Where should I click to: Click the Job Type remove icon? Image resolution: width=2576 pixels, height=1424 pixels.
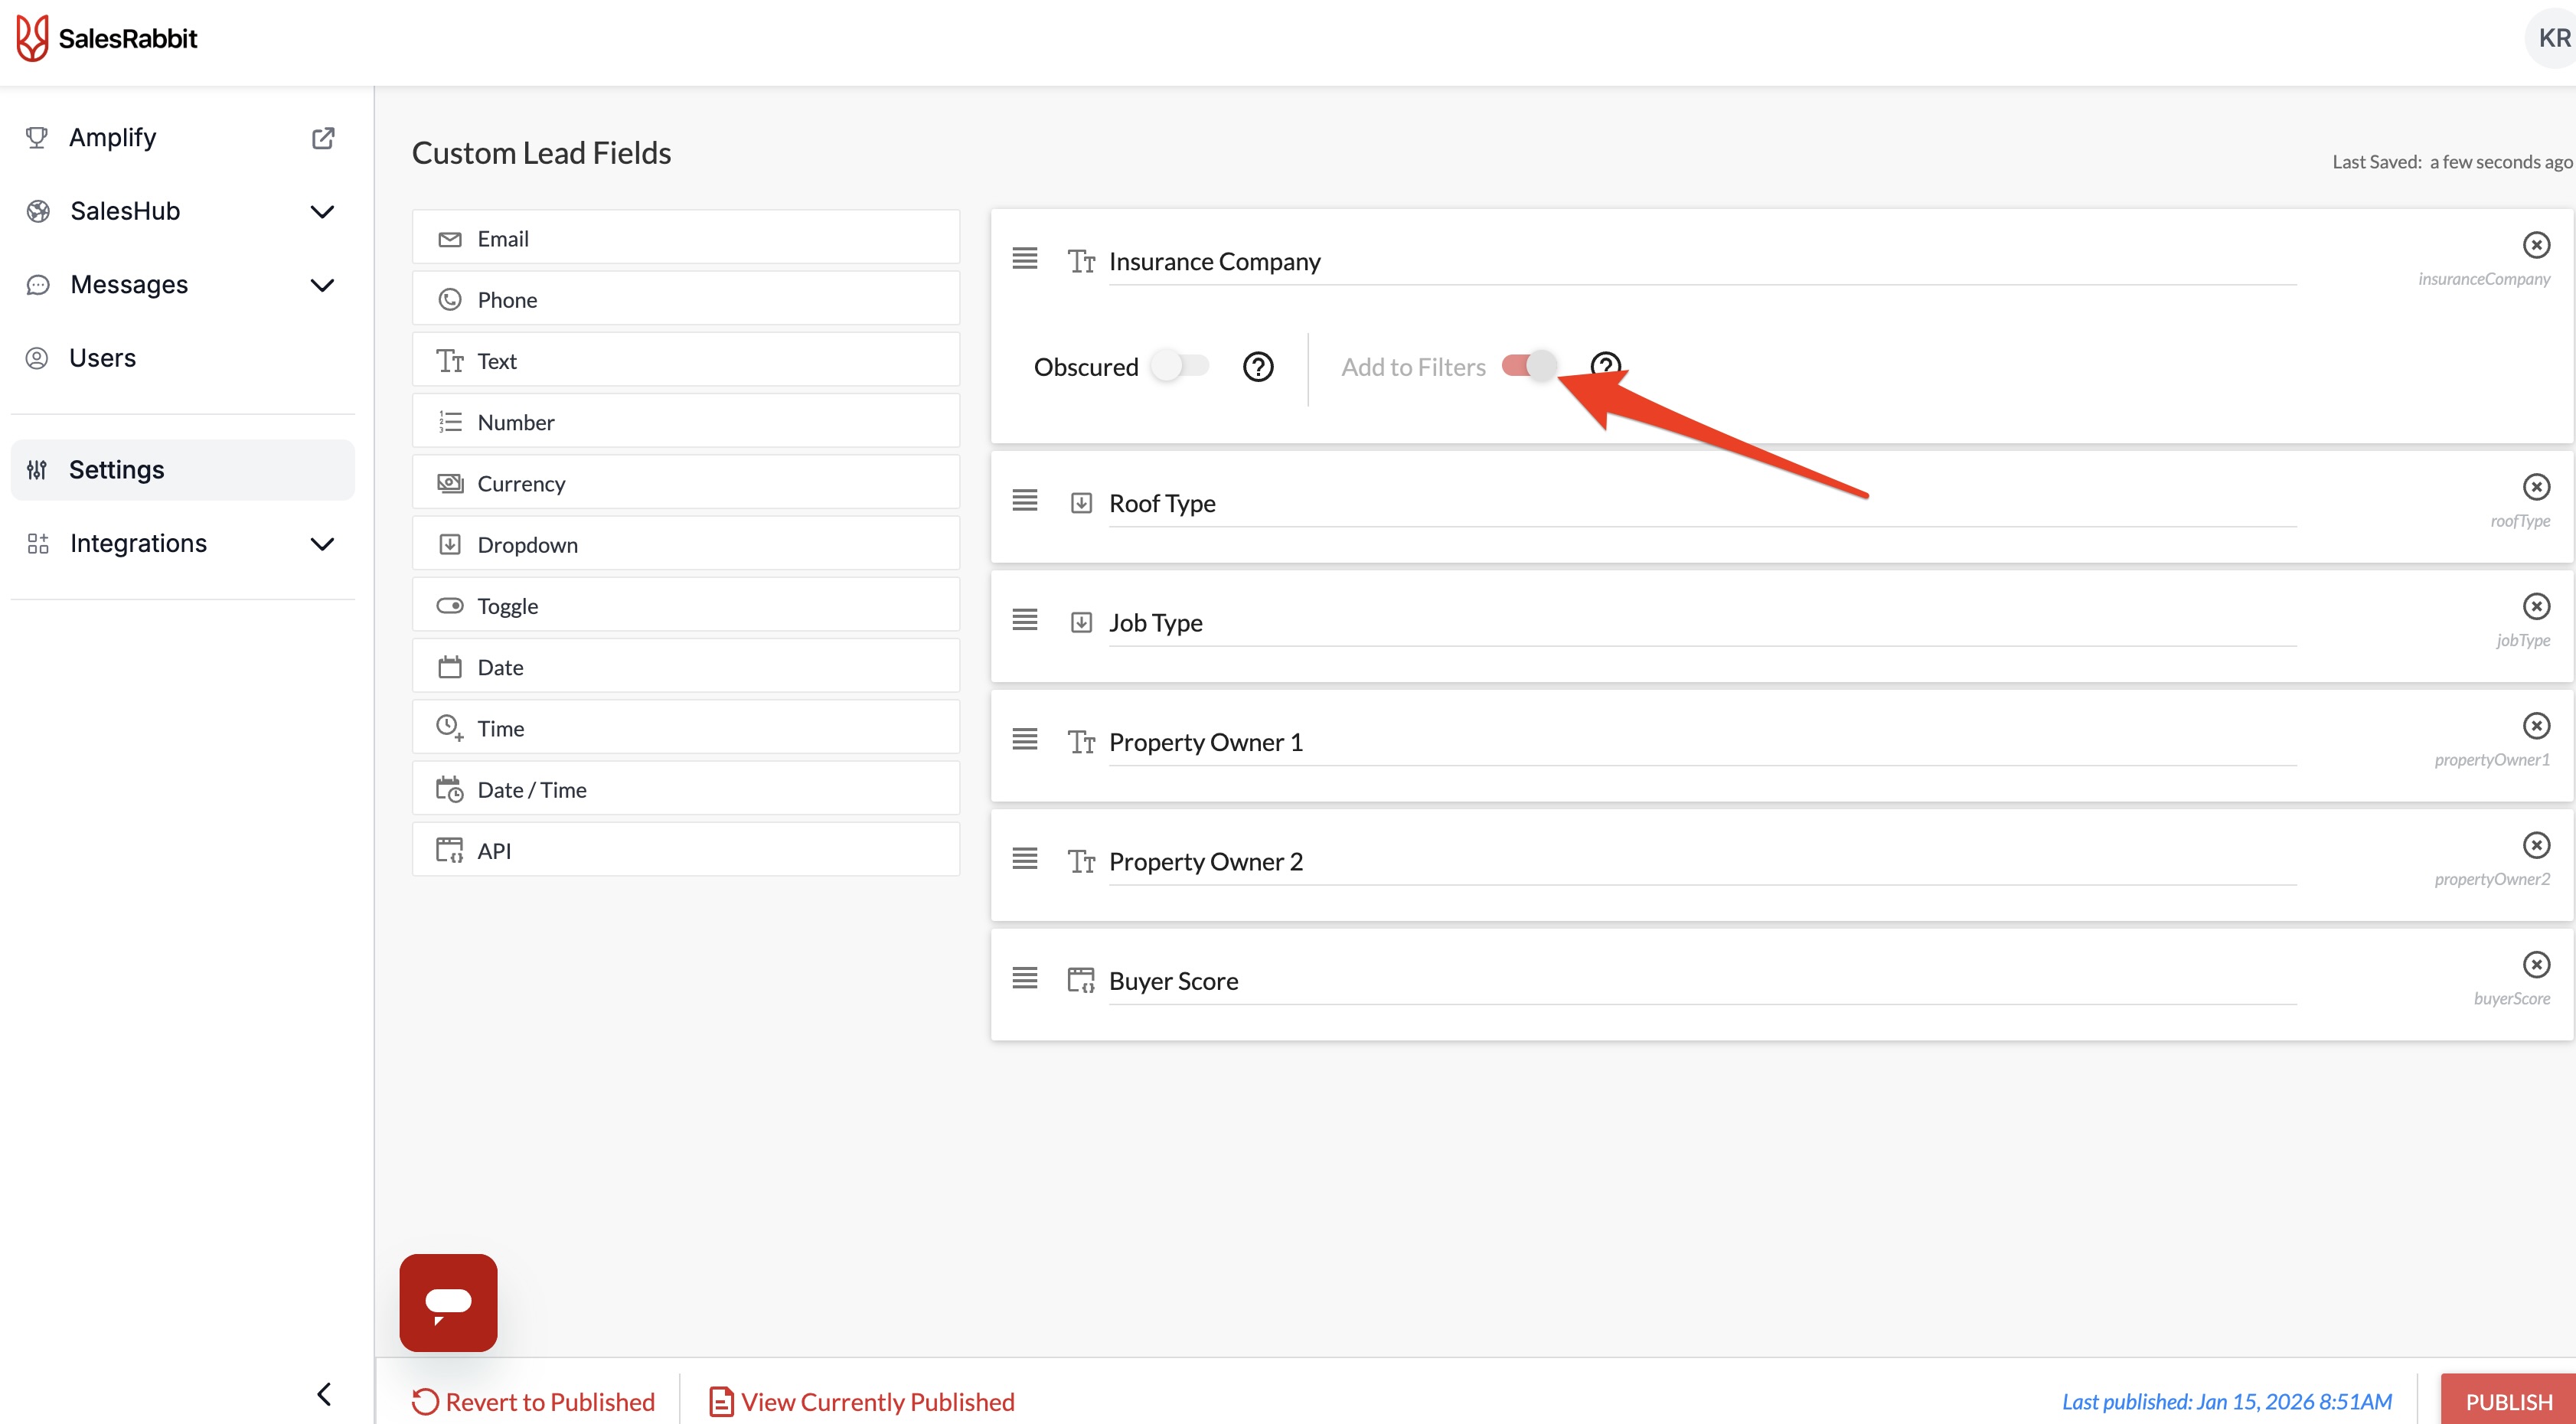(2535, 606)
